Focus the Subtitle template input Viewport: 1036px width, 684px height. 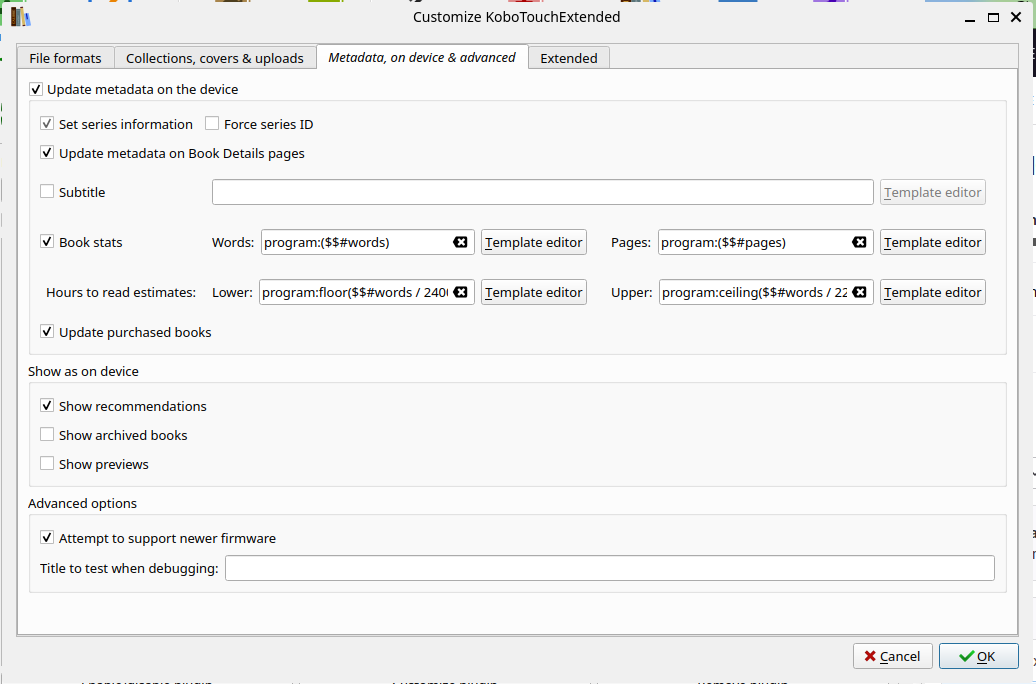click(x=542, y=192)
